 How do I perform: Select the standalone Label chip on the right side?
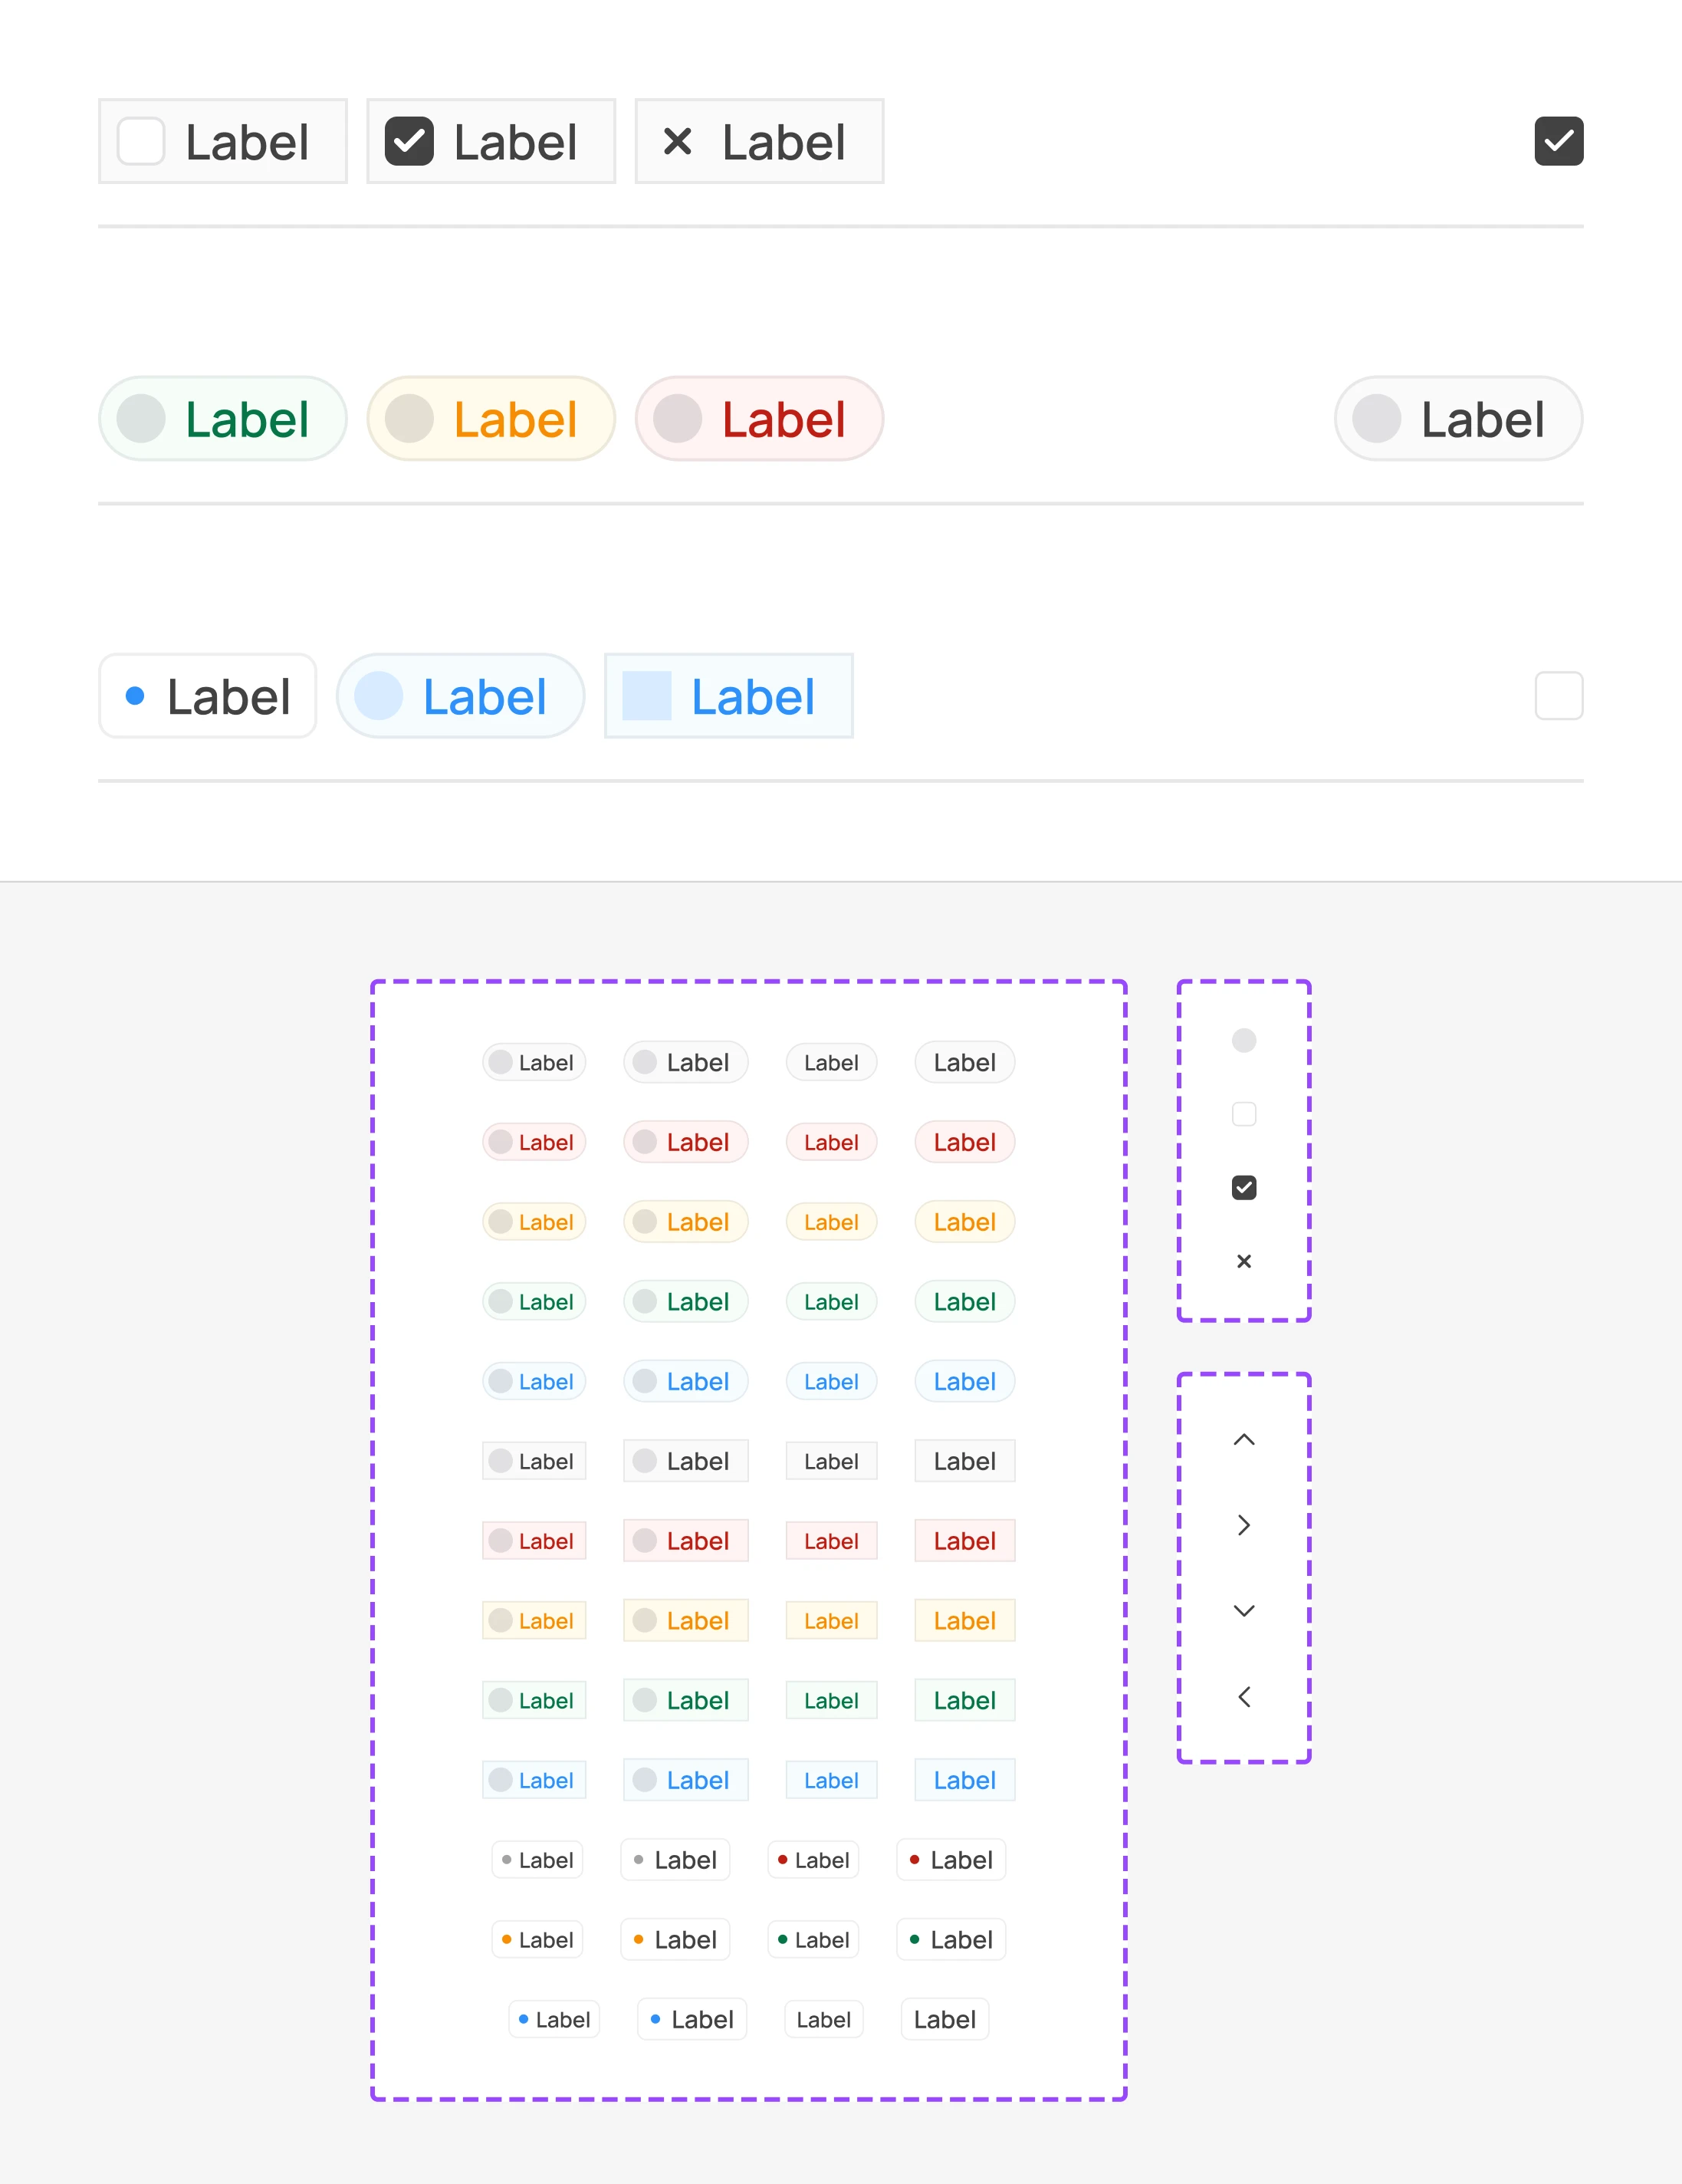[1457, 418]
